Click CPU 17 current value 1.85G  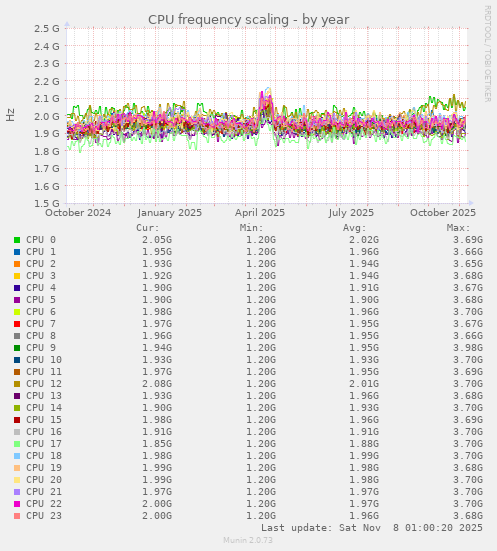(157, 444)
